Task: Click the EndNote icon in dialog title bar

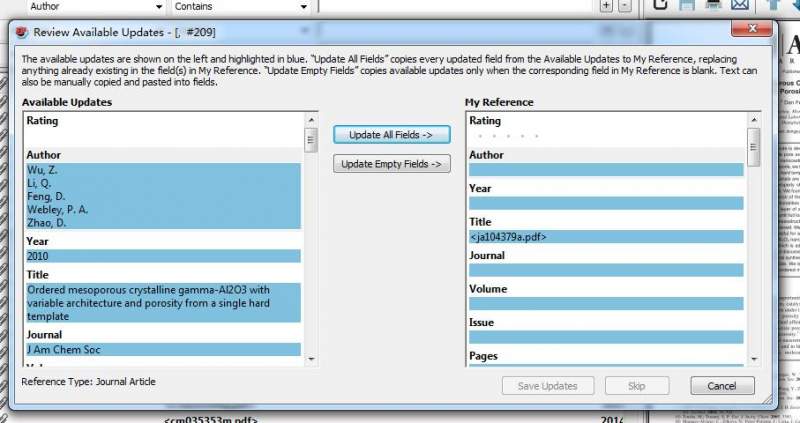Action: [21, 32]
